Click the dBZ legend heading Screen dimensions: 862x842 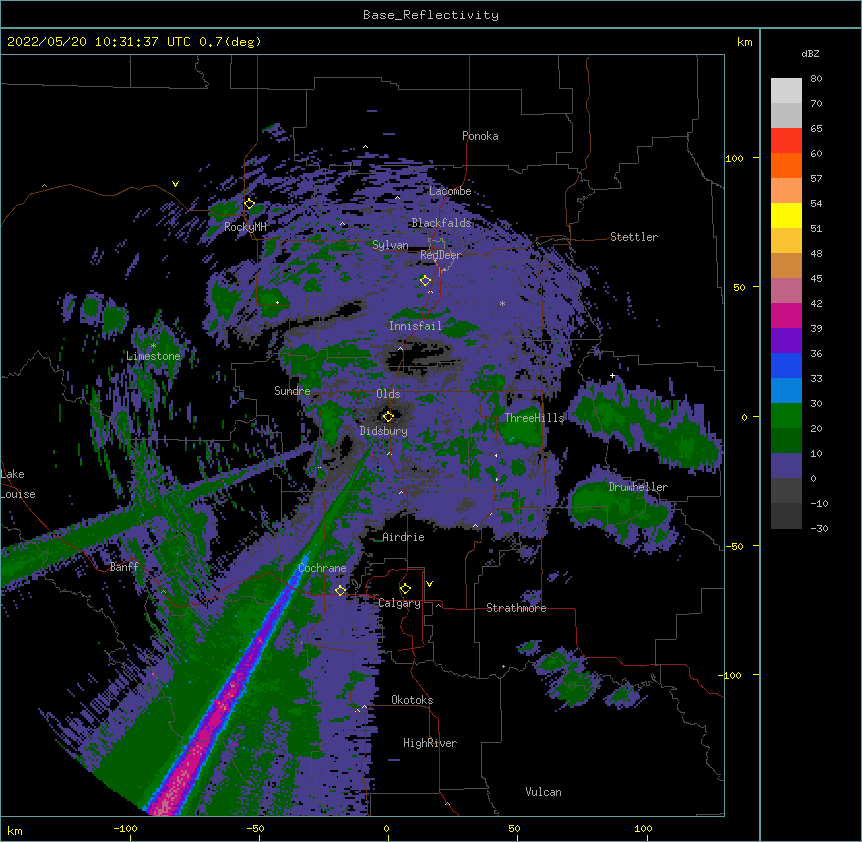tap(810, 54)
